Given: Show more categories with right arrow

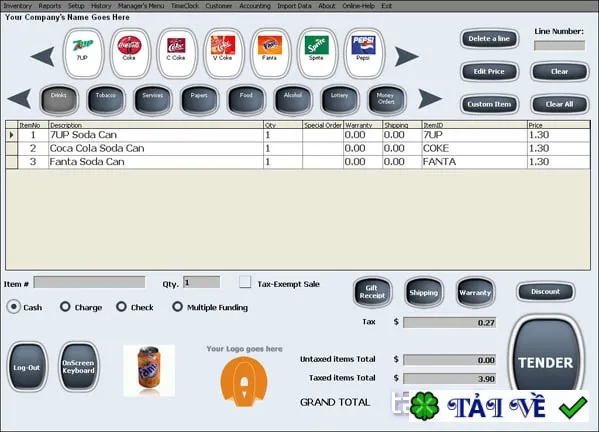Looking at the screenshot, I should [x=430, y=99].
